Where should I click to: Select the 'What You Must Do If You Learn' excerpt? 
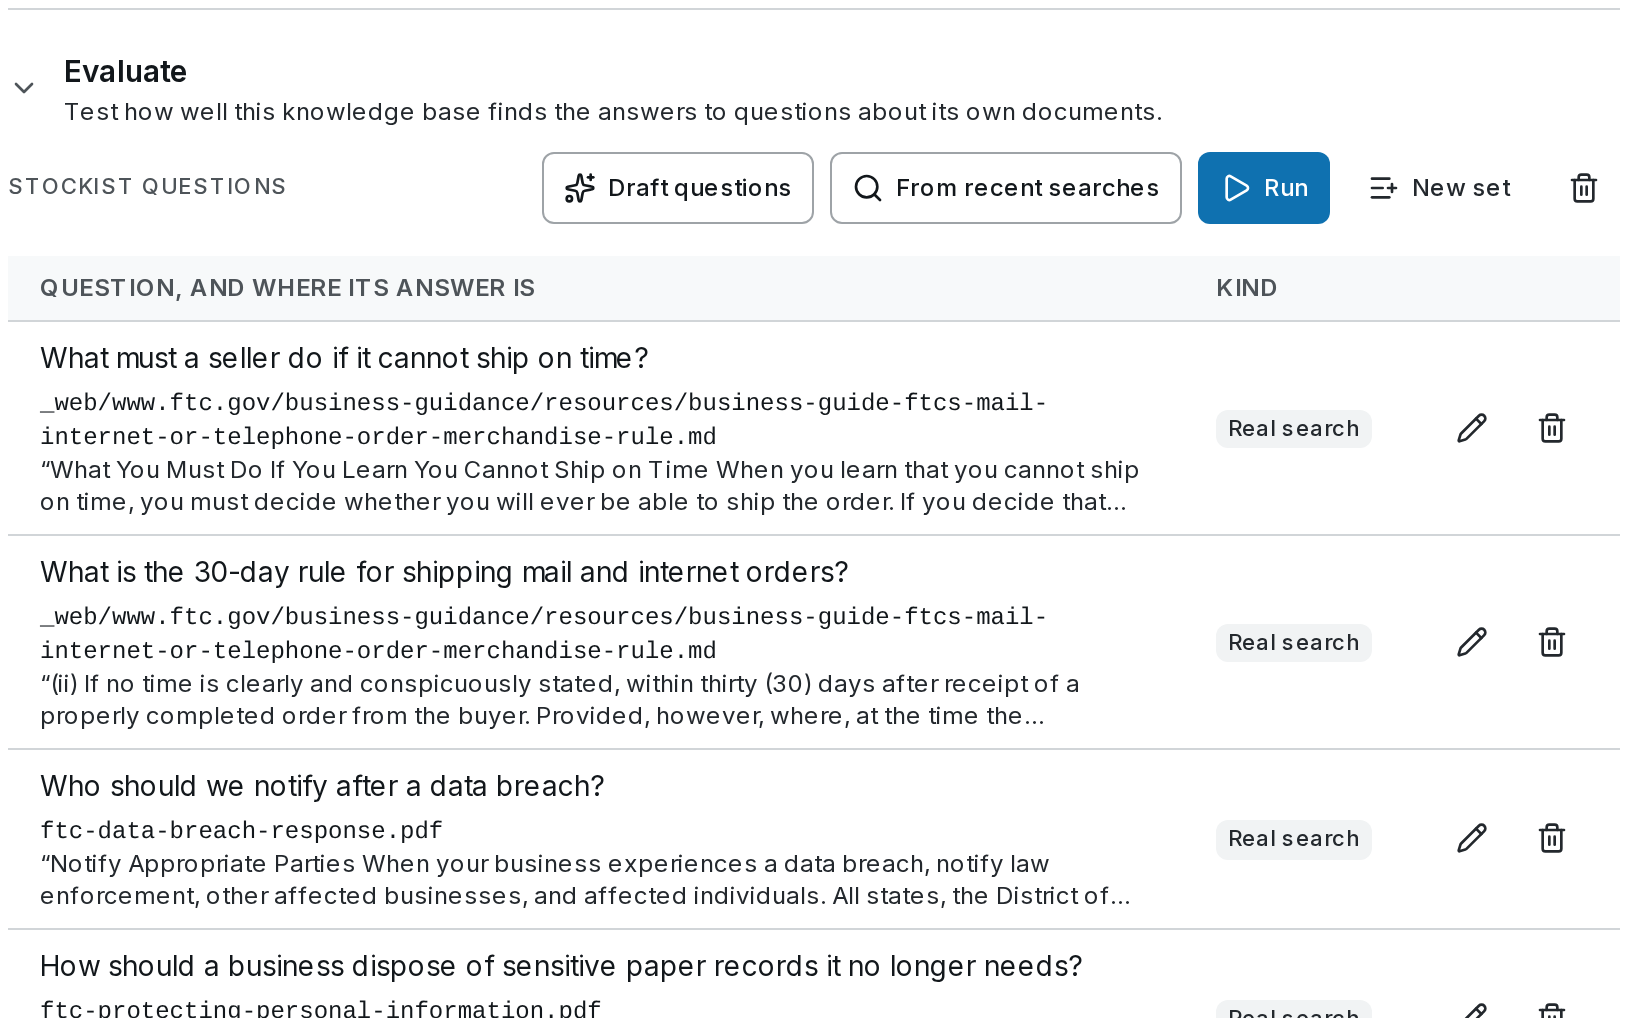(x=589, y=486)
